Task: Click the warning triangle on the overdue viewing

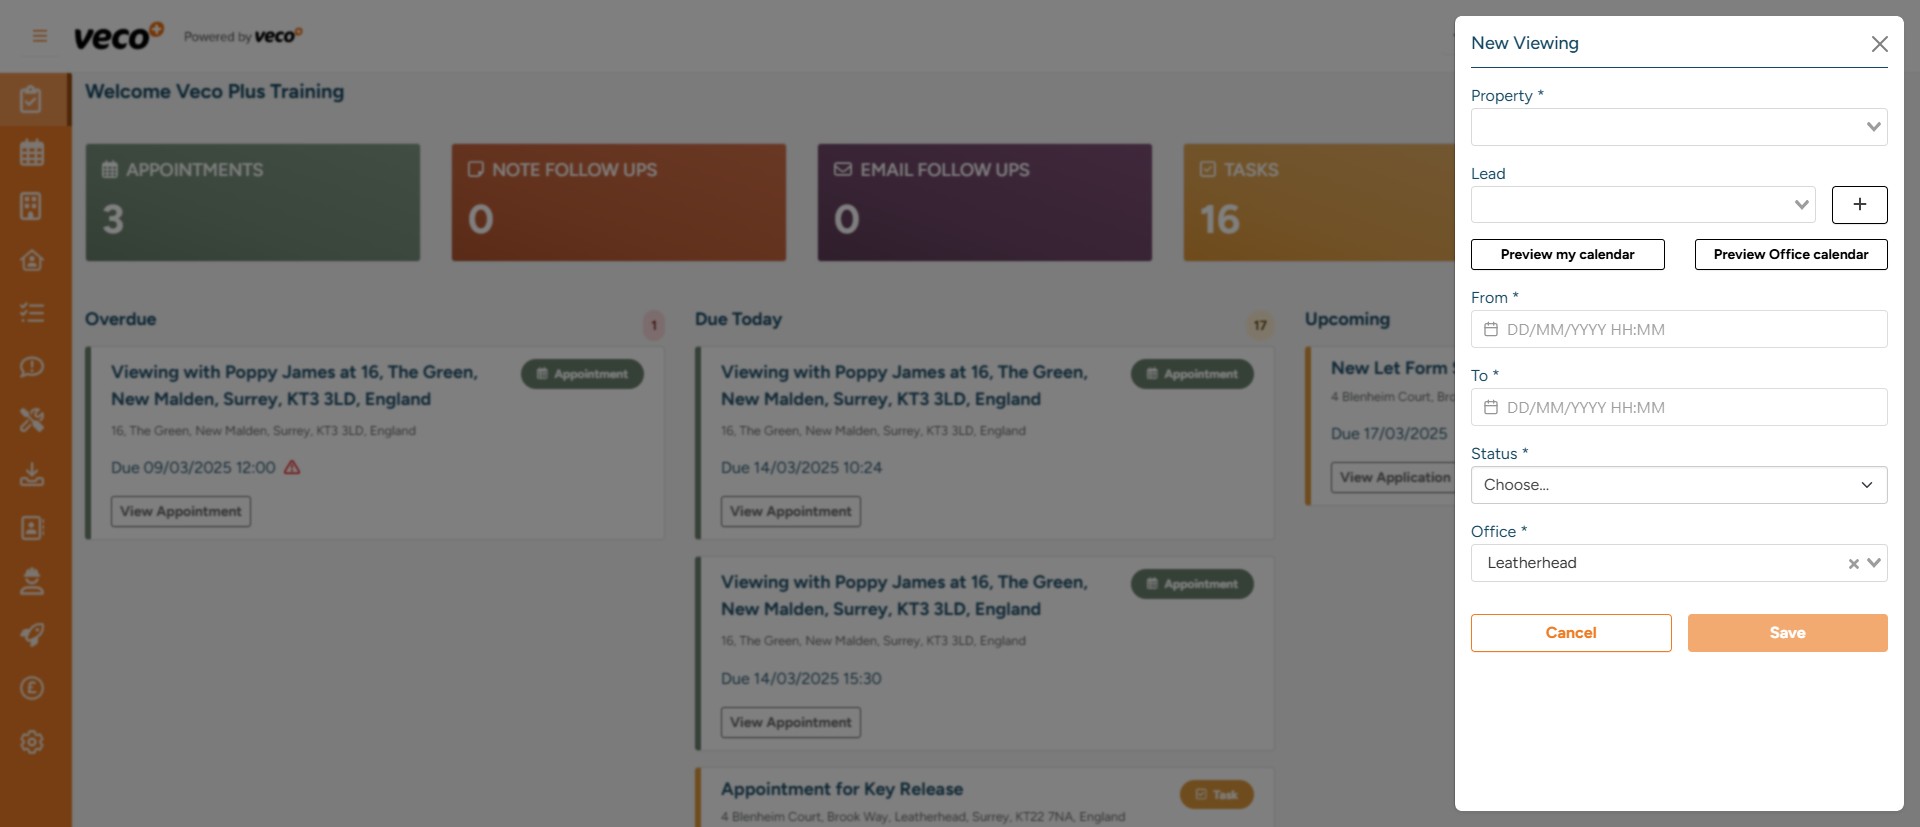Action: click(292, 467)
